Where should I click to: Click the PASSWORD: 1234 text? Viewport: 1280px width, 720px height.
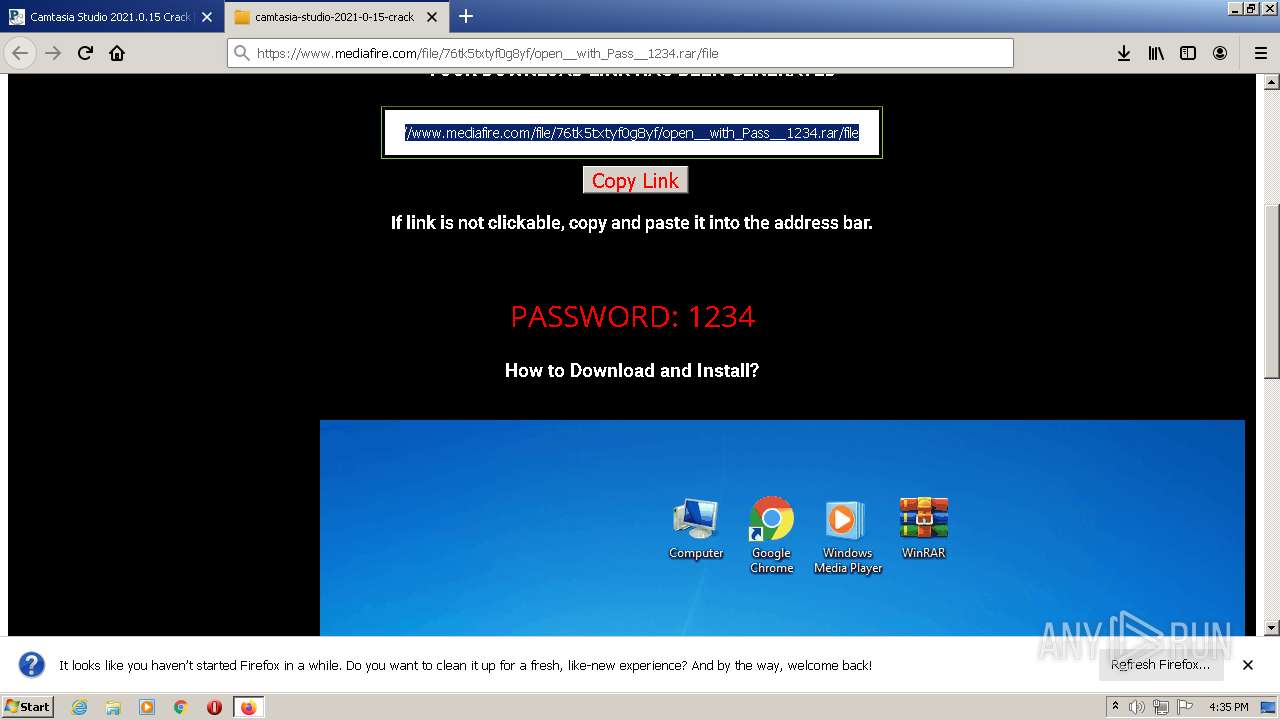coord(632,316)
